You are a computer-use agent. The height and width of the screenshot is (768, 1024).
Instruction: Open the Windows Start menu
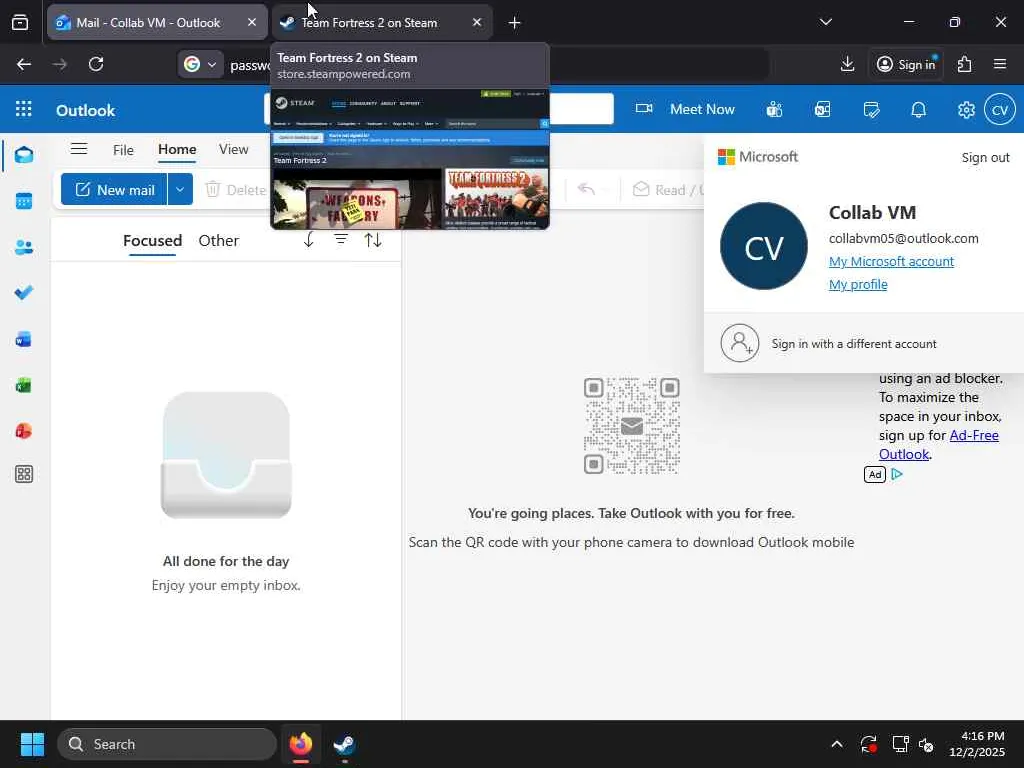(x=32, y=744)
